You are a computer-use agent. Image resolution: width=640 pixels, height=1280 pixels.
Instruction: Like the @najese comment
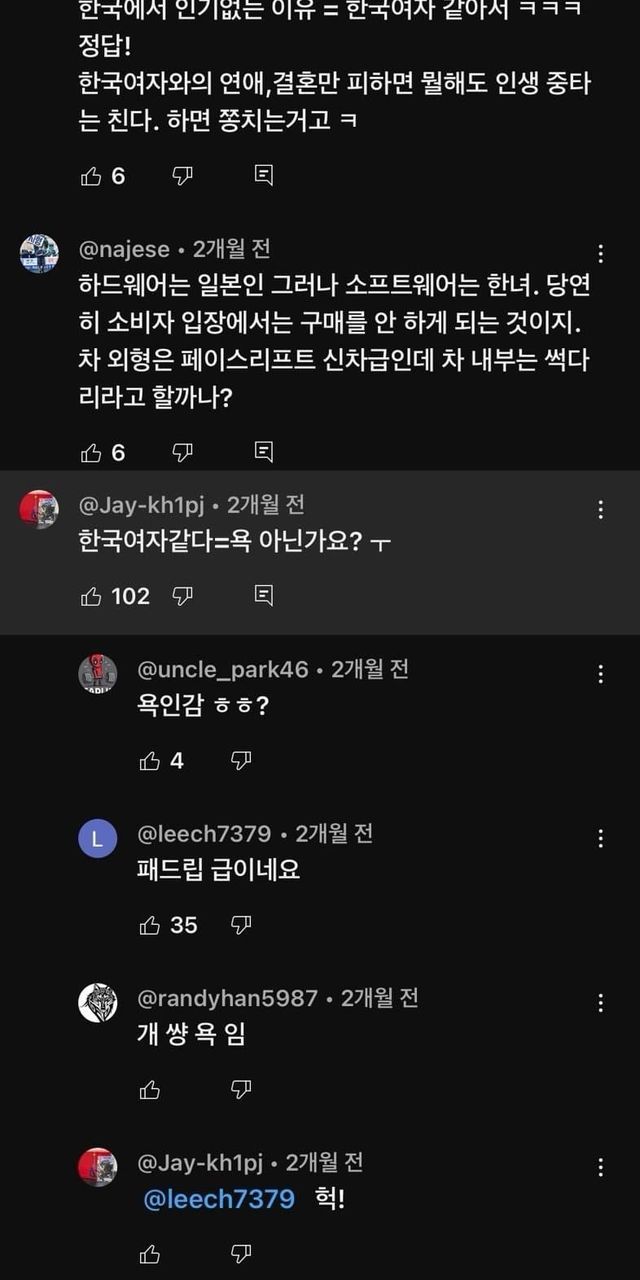click(x=91, y=453)
